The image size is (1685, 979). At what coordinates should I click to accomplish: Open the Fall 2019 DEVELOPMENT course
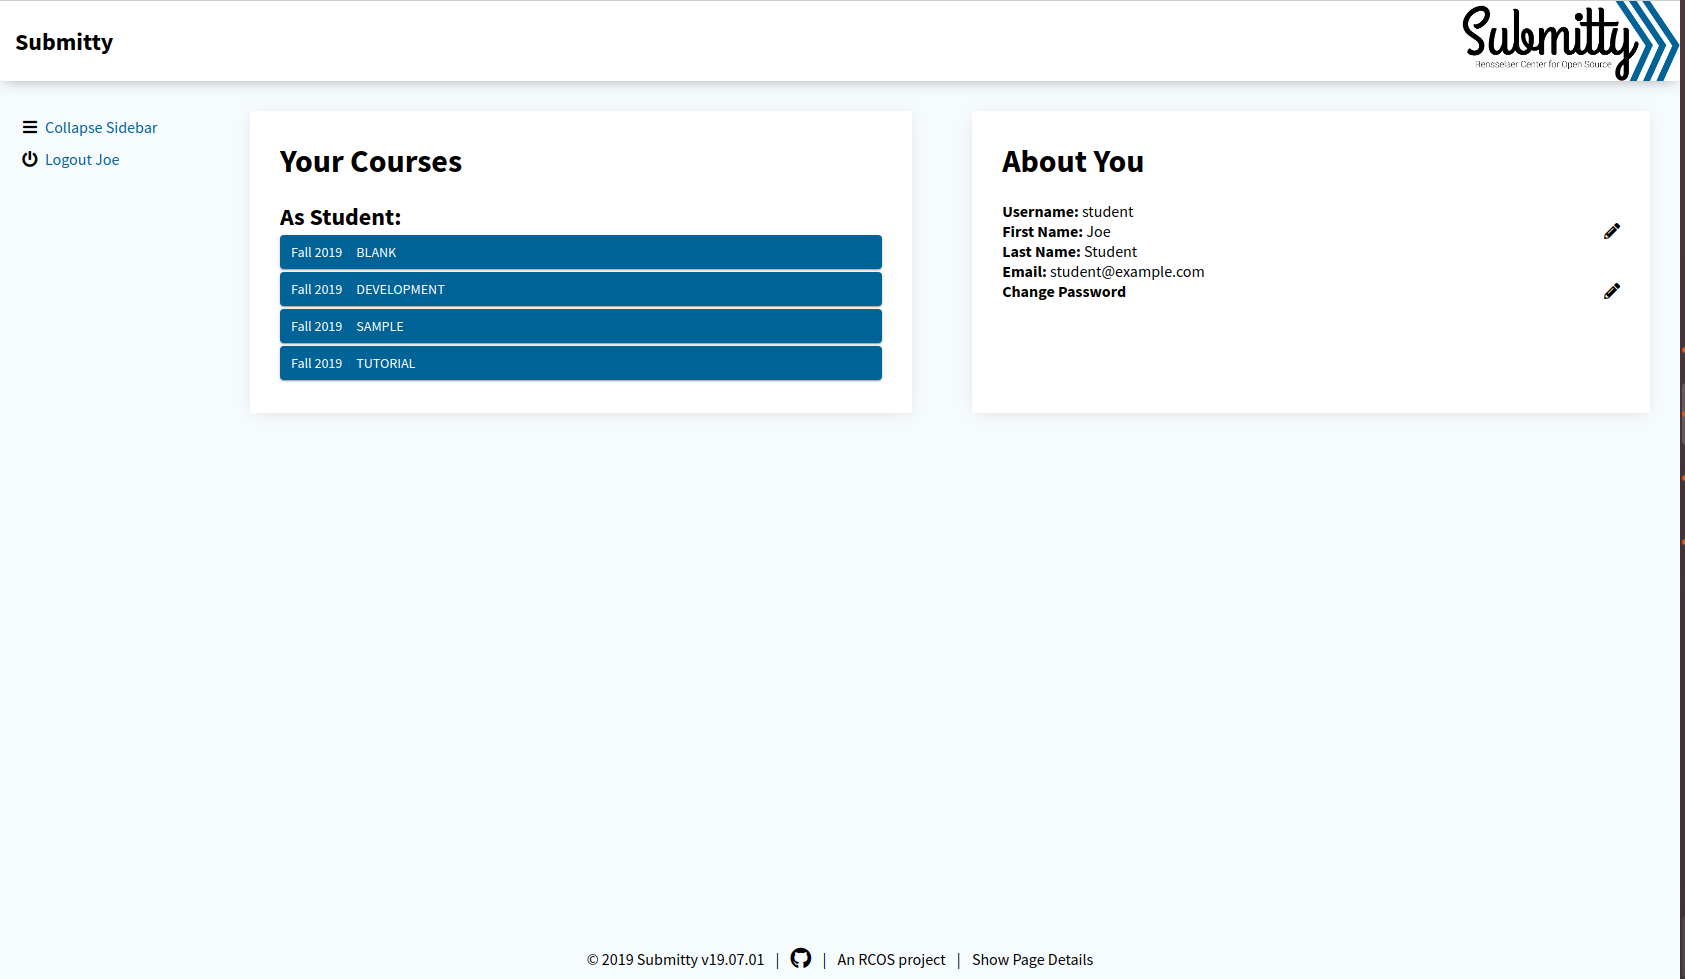[x=581, y=289]
